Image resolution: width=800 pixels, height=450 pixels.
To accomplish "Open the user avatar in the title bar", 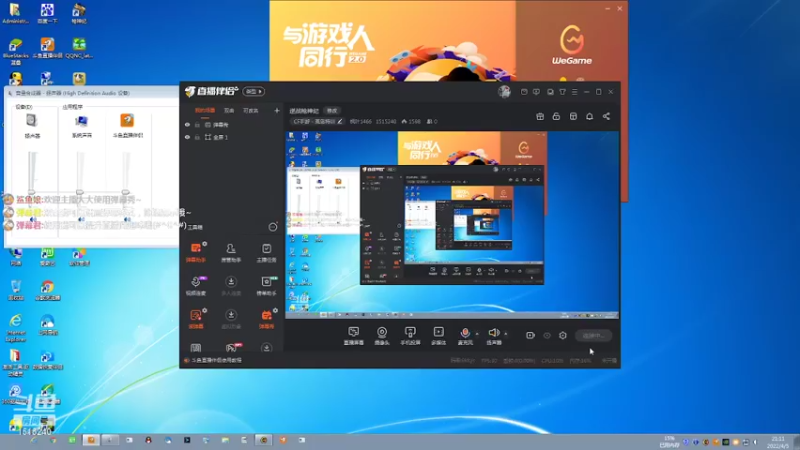I will [504, 92].
